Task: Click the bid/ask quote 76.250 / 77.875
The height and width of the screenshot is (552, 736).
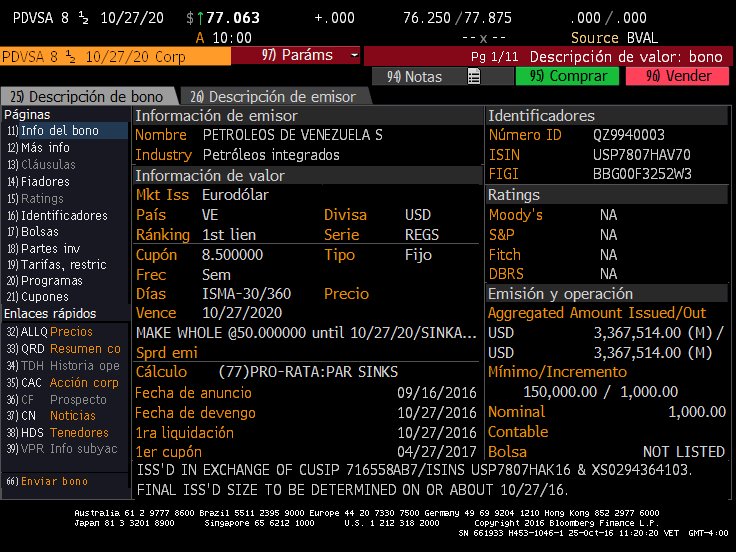Action: [457, 18]
